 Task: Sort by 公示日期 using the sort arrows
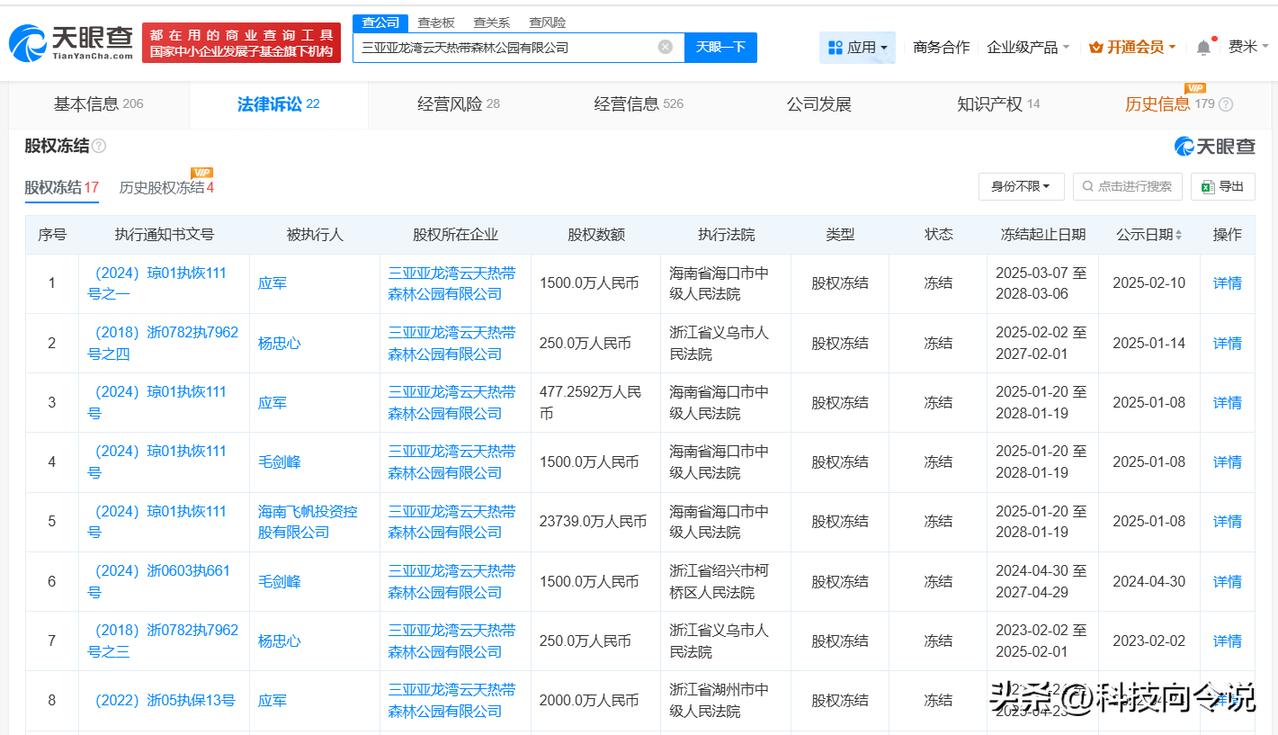tap(1179, 235)
